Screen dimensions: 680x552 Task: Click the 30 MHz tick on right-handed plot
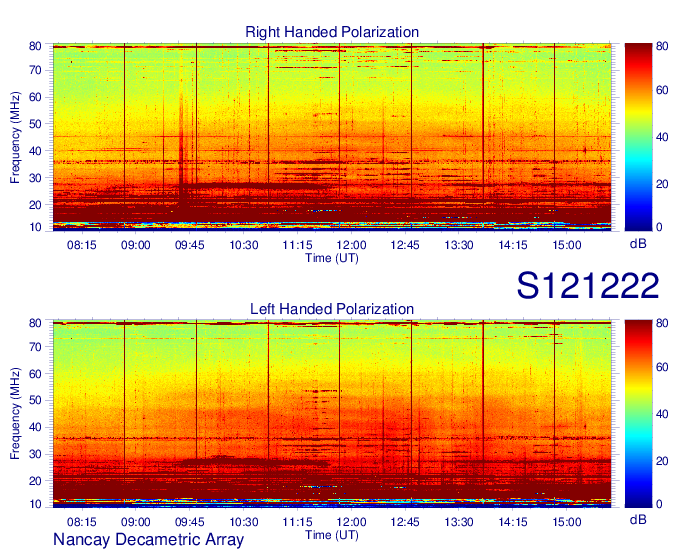click(35, 178)
